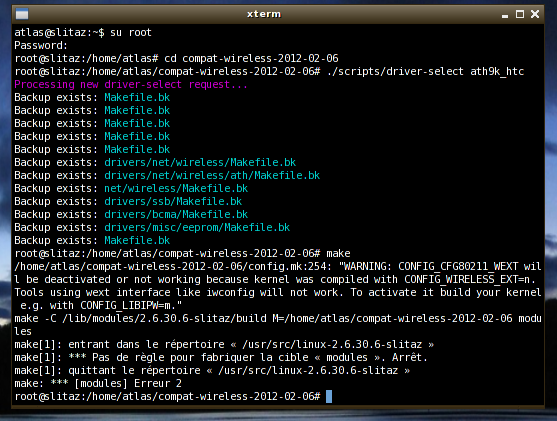Click the blue terminal cursor block
Image resolution: width=557 pixels, height=421 pixels.
pos(329,396)
